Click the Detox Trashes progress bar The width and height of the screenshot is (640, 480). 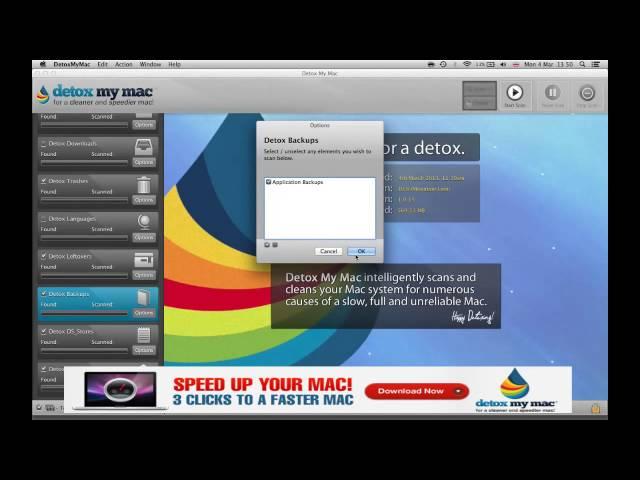pyautogui.click(x=84, y=200)
